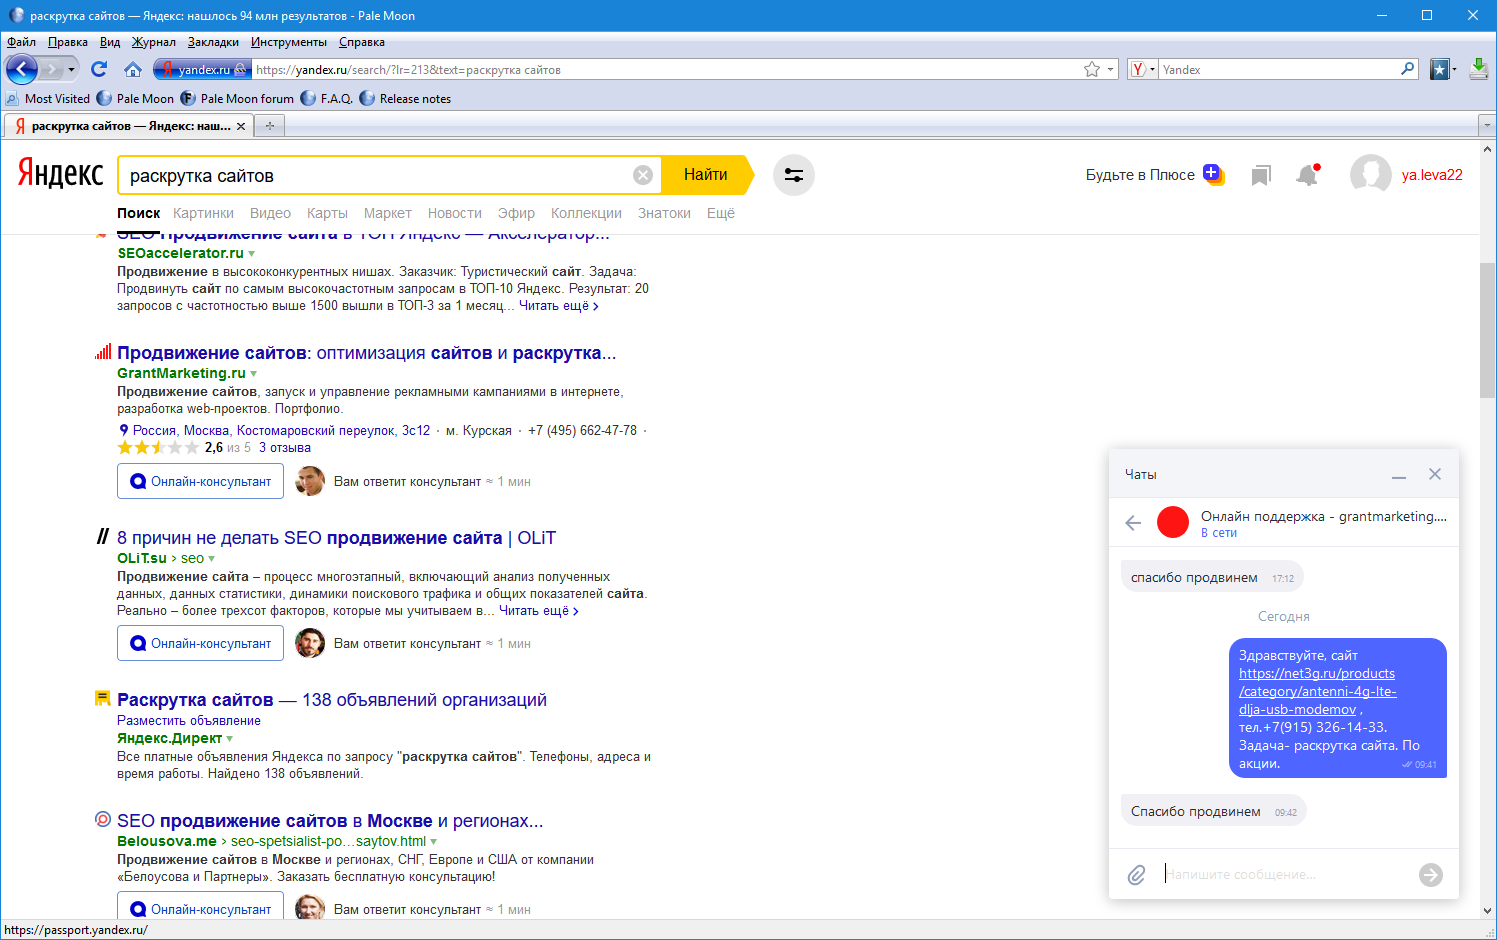Open the saved collections bookmark icon
The width and height of the screenshot is (1497, 940).
coord(1261,176)
